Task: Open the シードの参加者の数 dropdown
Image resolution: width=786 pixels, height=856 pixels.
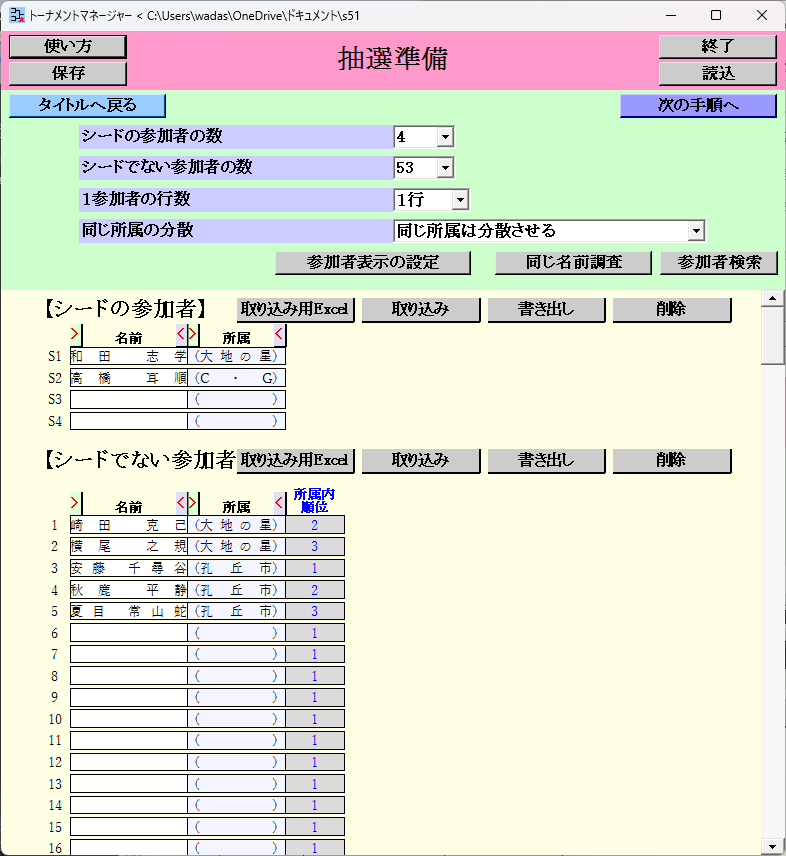Action: coord(445,136)
